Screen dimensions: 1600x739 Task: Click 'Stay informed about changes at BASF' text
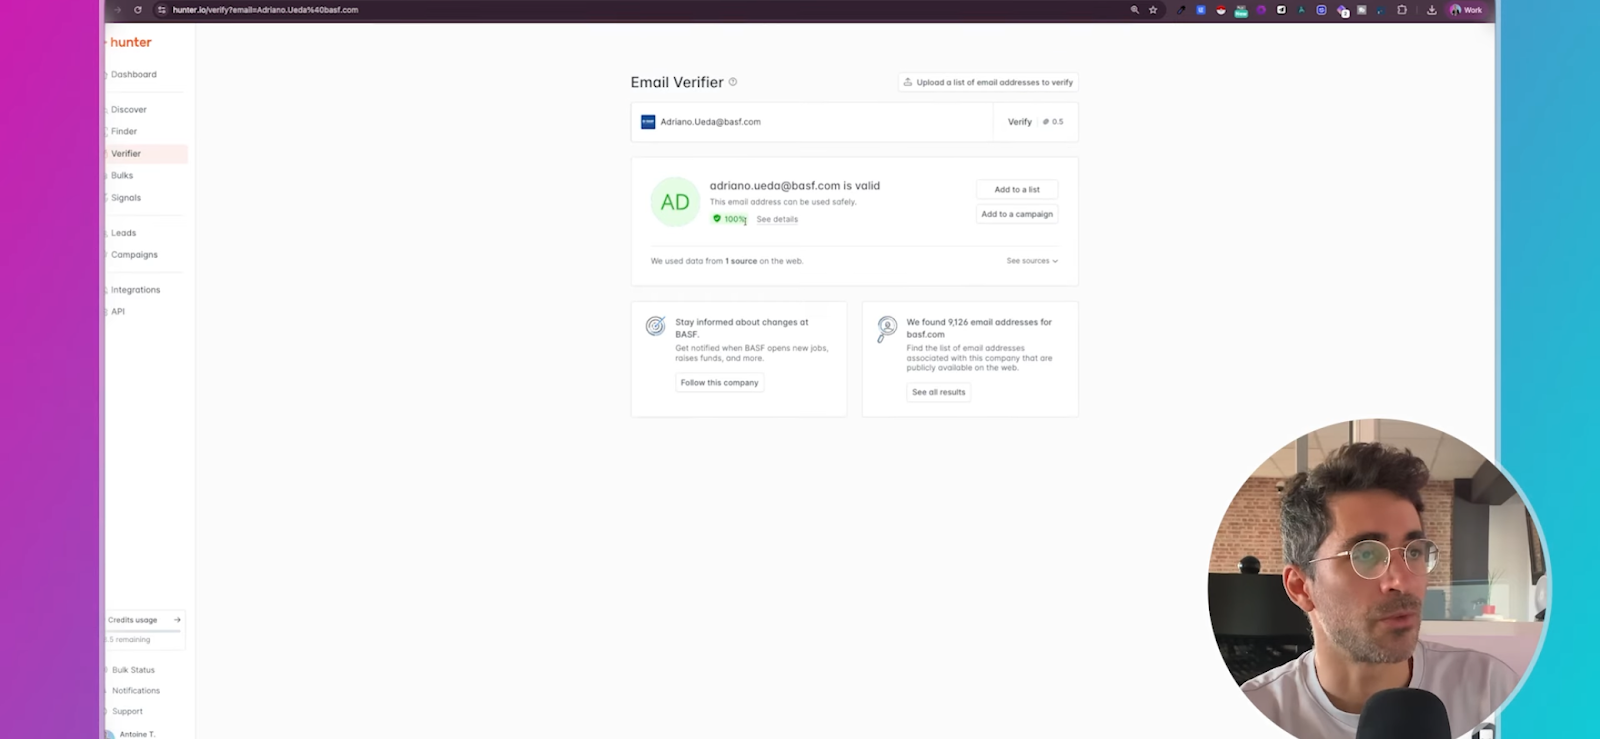pyautogui.click(x=741, y=328)
